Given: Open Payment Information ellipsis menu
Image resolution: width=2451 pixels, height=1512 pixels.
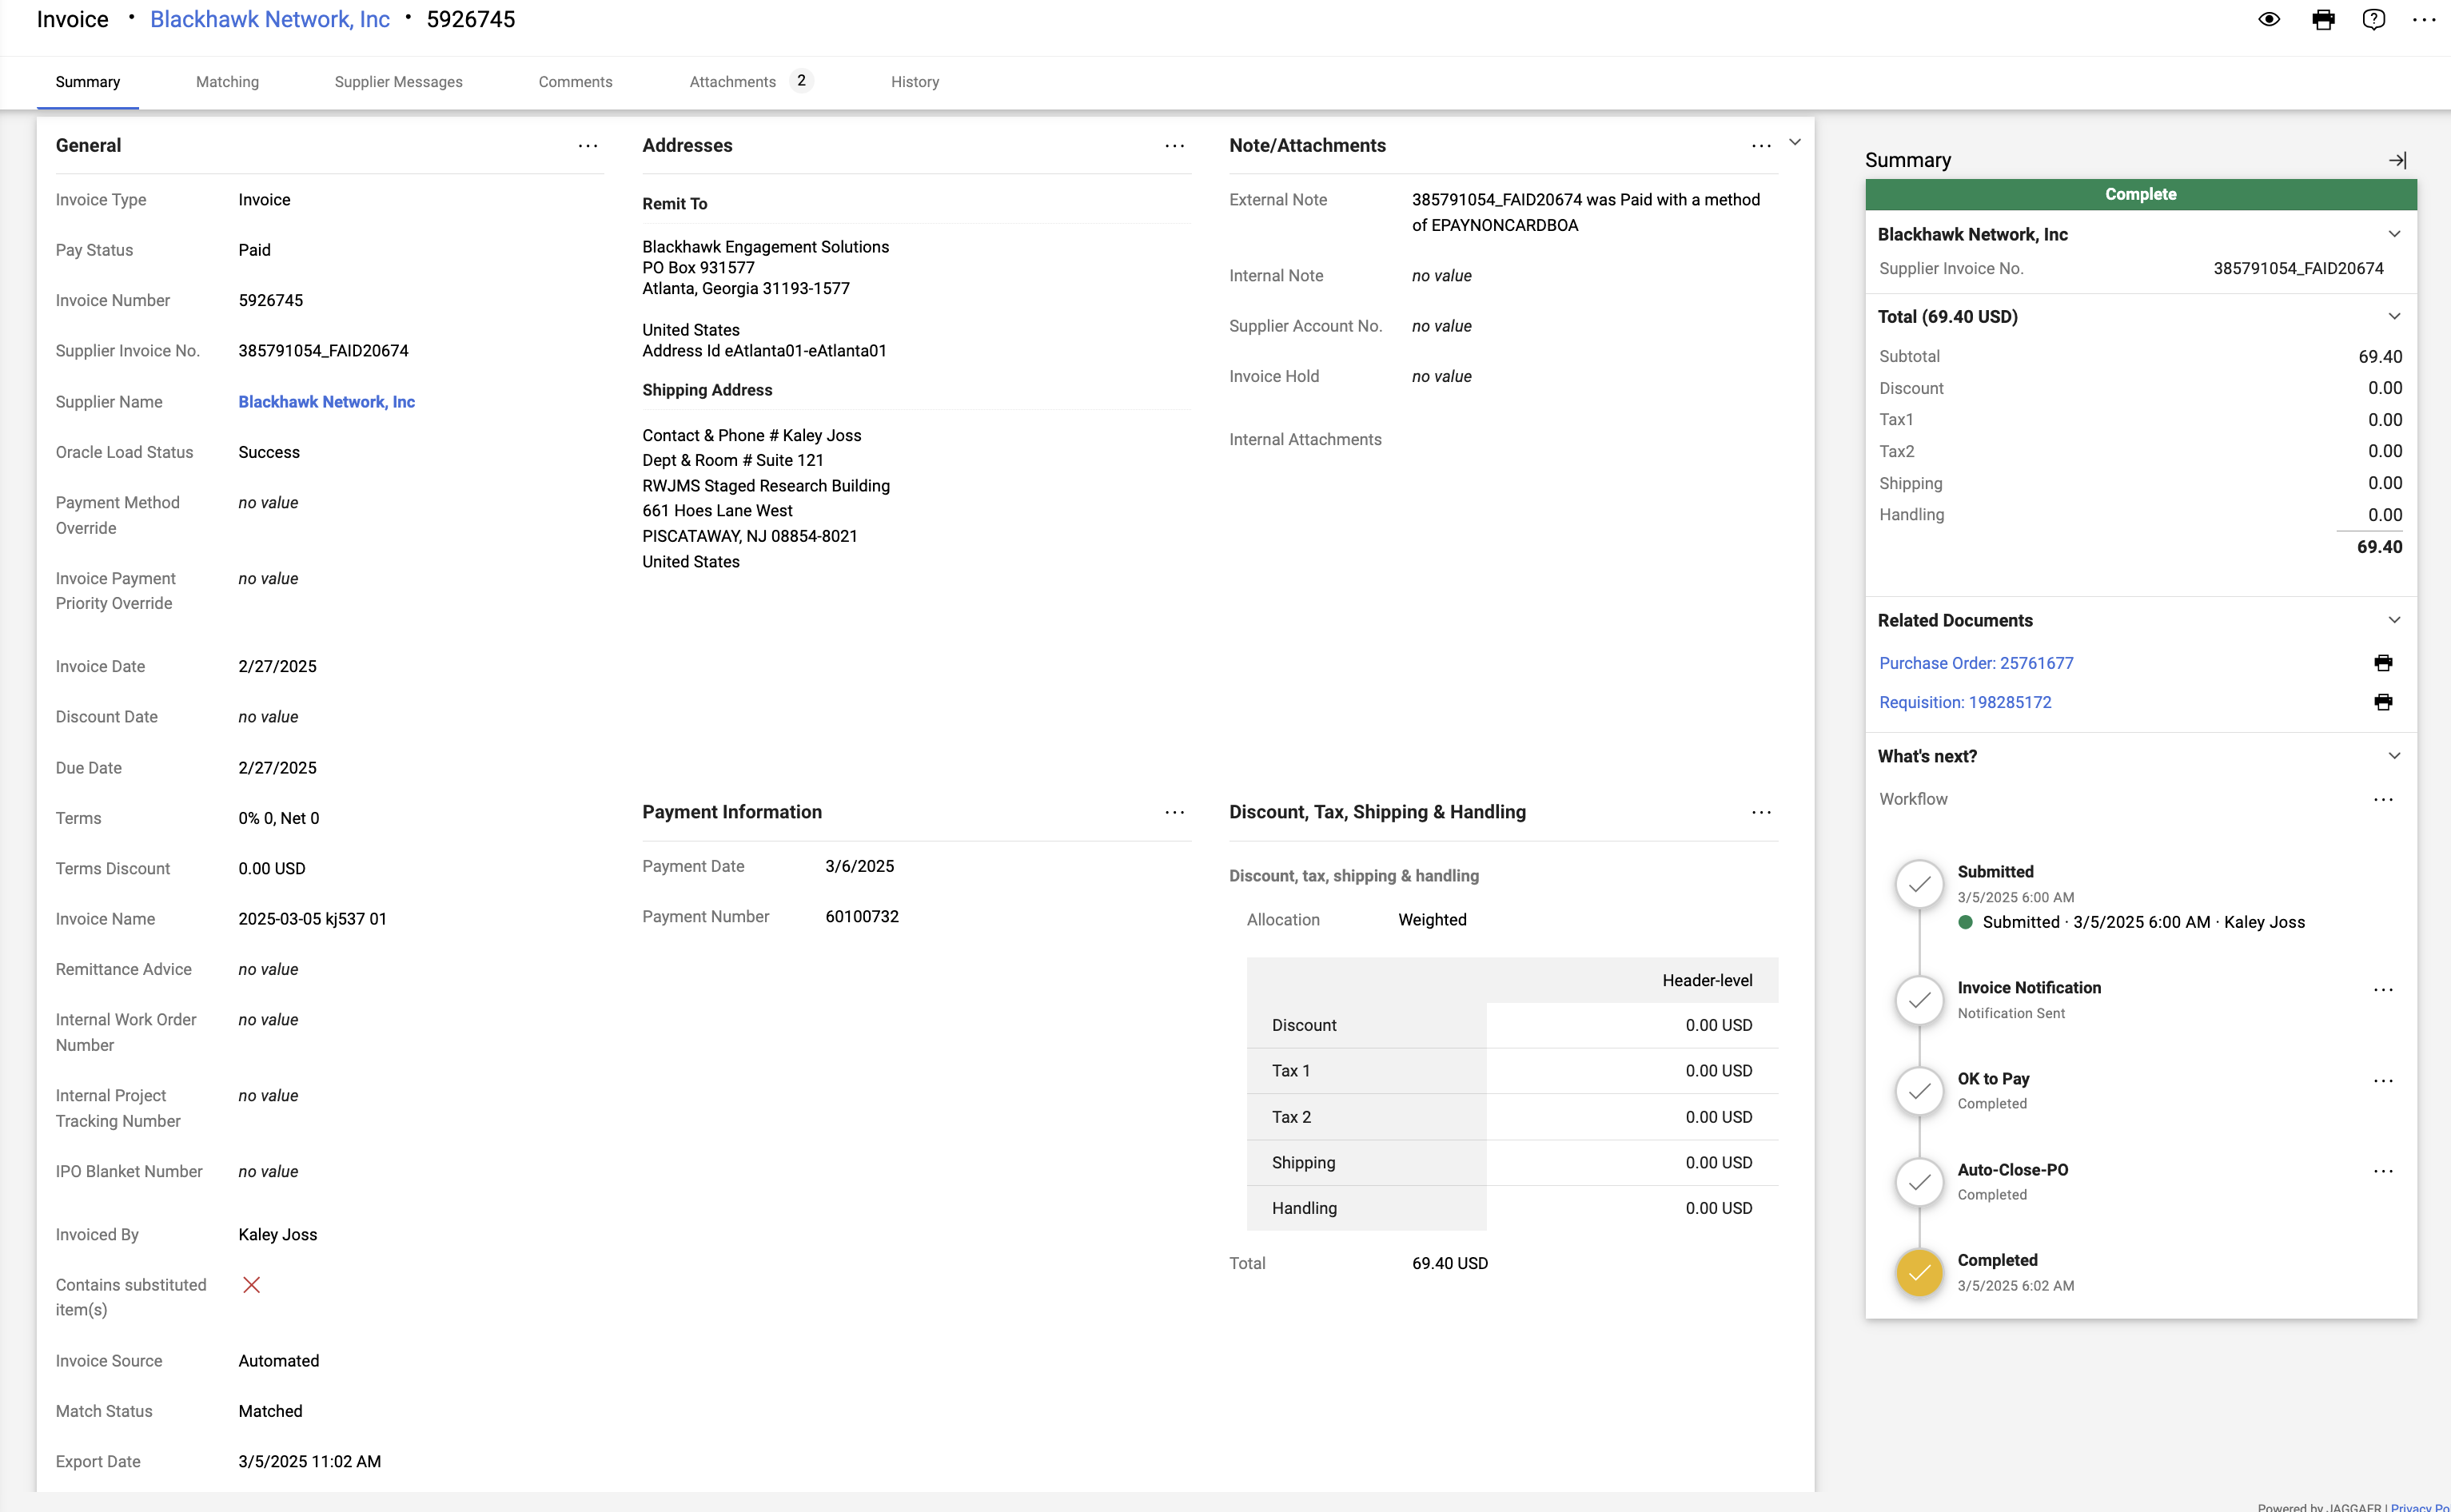Looking at the screenshot, I should coord(1174,812).
